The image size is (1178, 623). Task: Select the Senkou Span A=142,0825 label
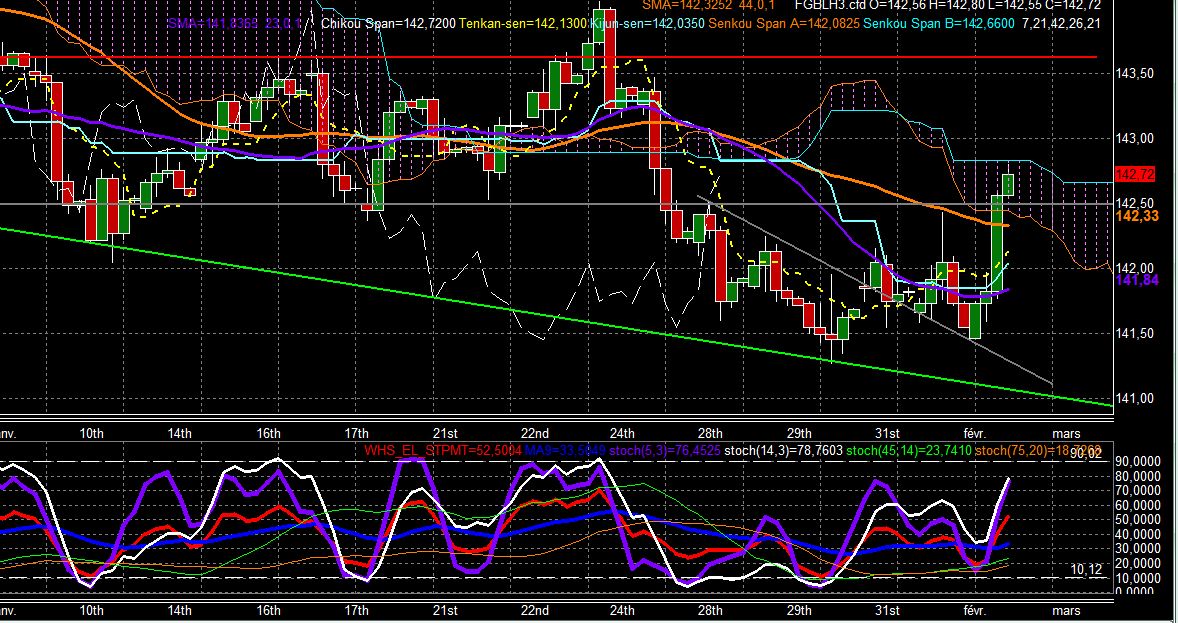pyautogui.click(x=784, y=23)
